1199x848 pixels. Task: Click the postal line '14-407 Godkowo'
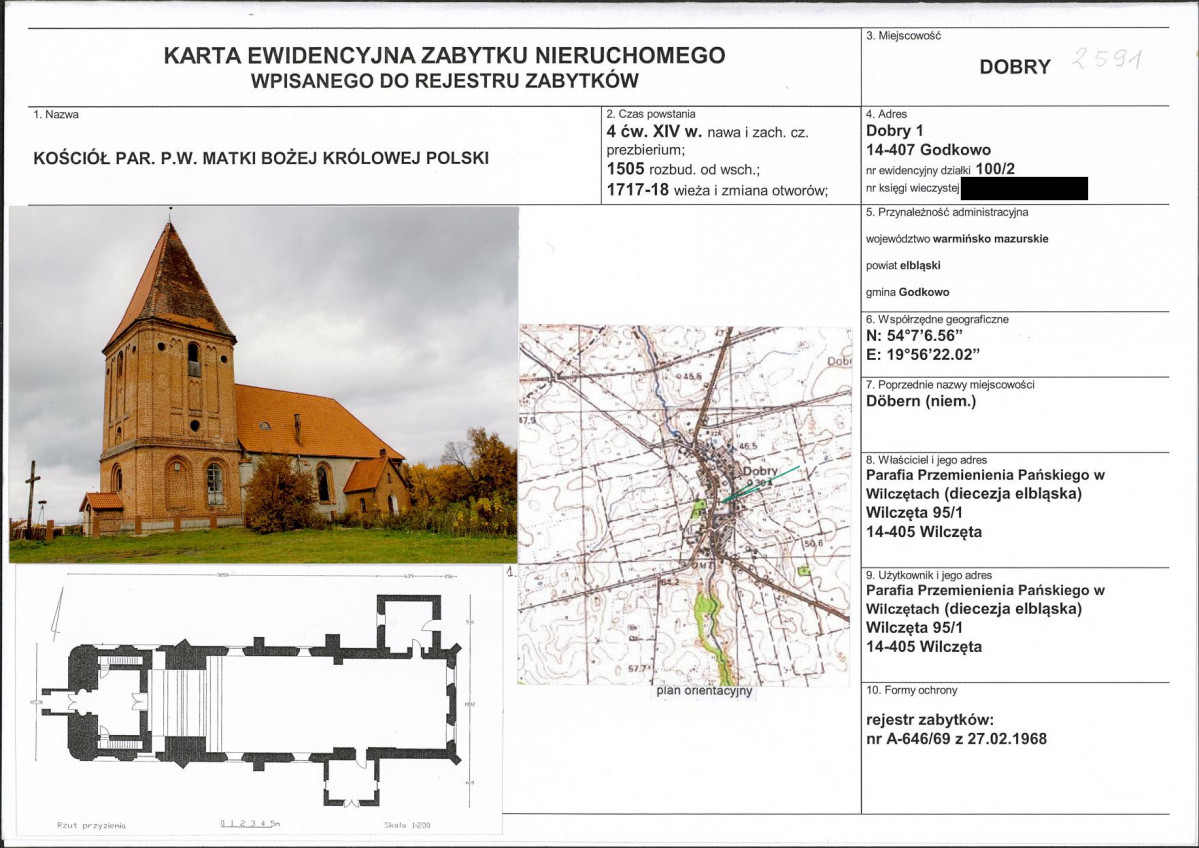928,150
